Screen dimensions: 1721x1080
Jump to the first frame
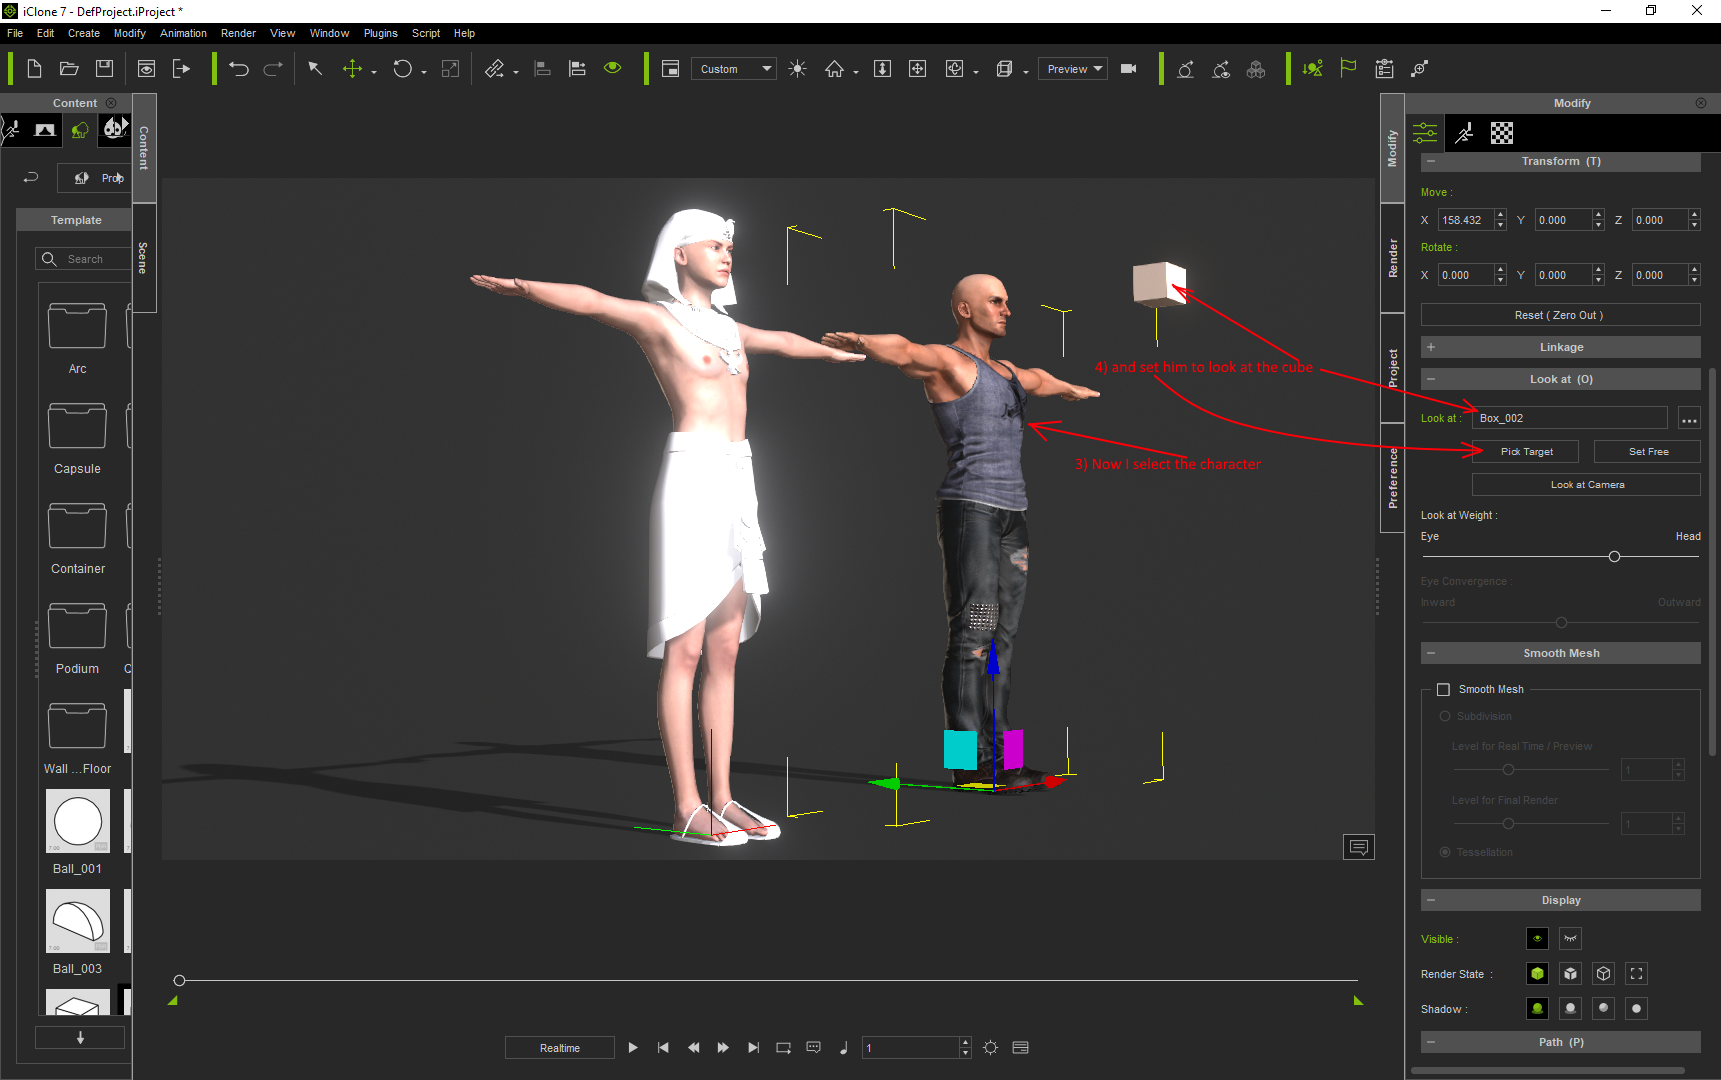(x=663, y=1048)
